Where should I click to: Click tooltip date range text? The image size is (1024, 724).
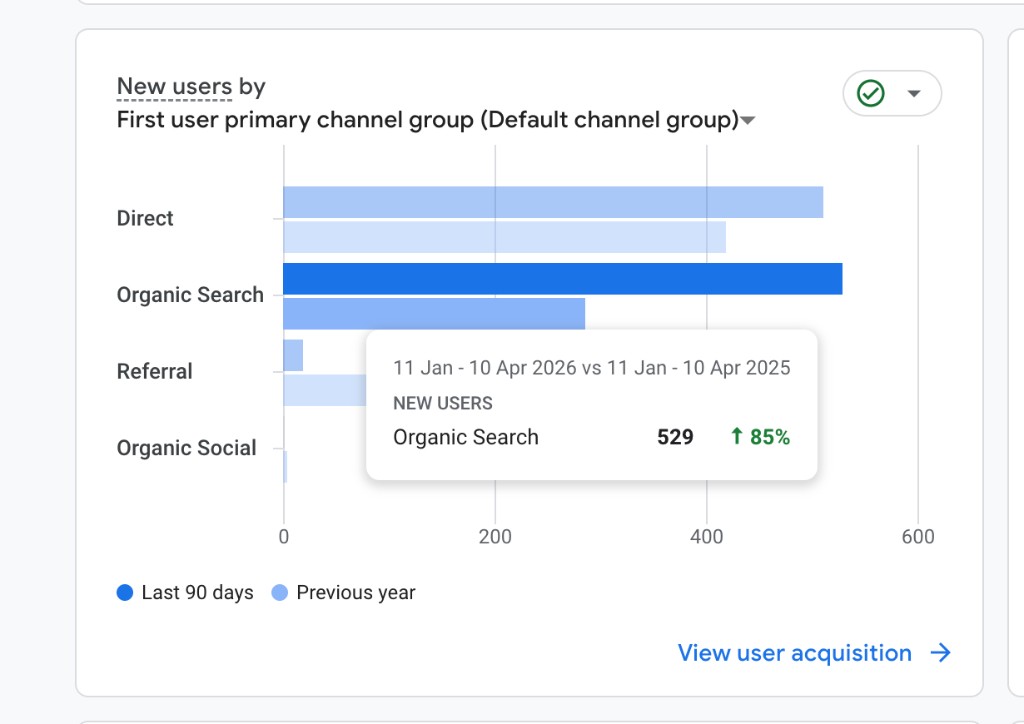592,368
